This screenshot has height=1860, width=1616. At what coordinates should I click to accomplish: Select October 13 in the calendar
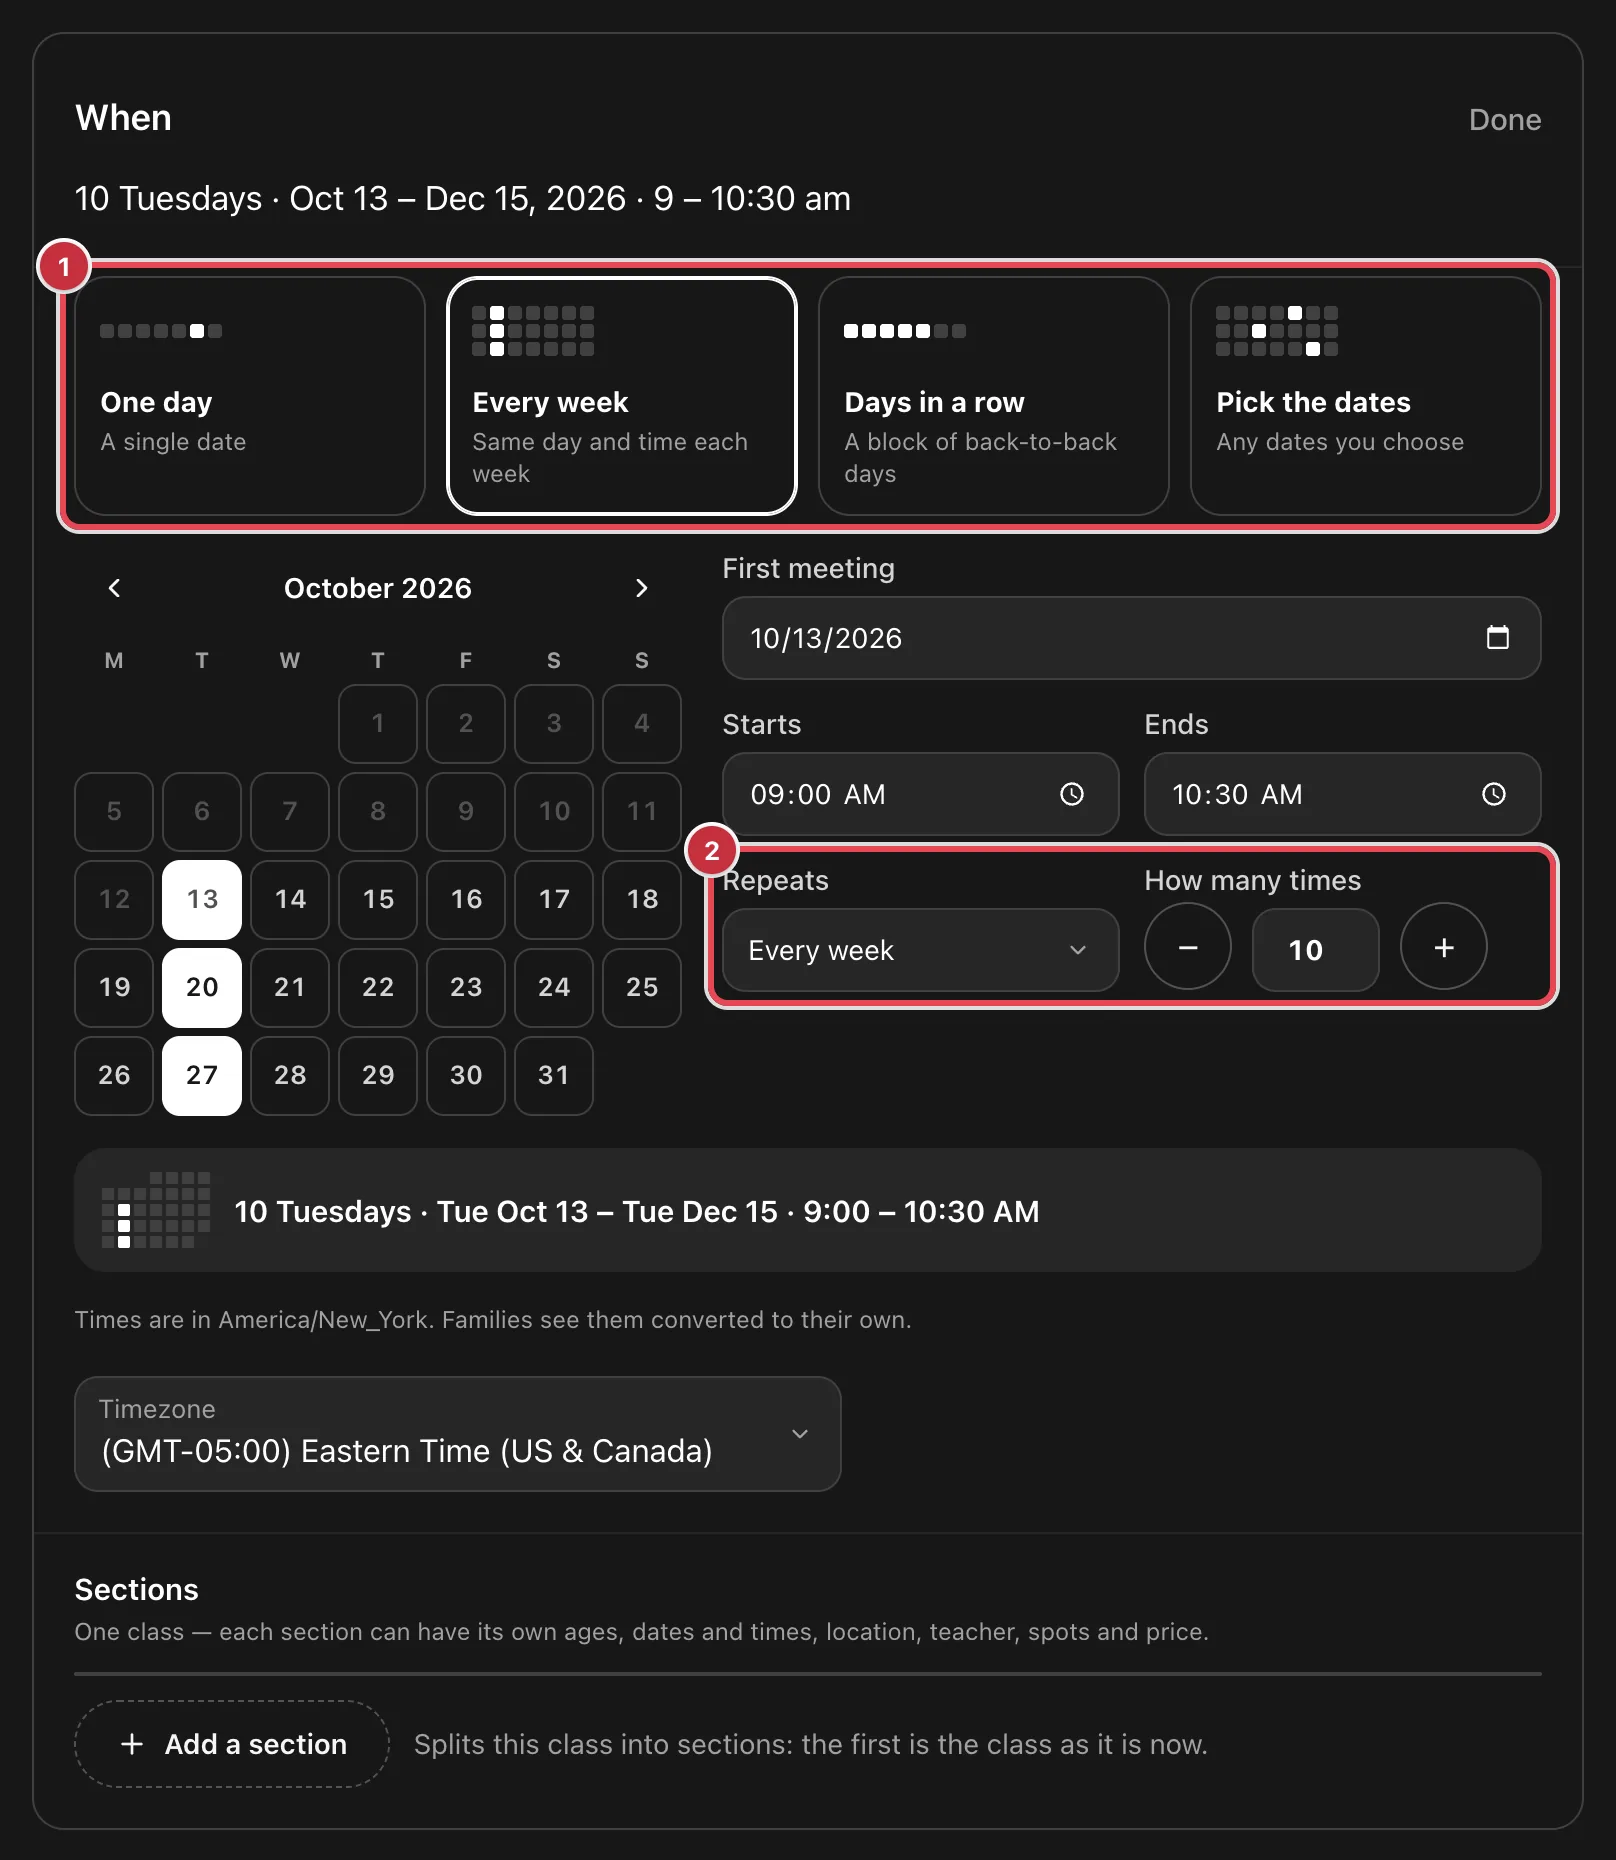[x=202, y=899]
